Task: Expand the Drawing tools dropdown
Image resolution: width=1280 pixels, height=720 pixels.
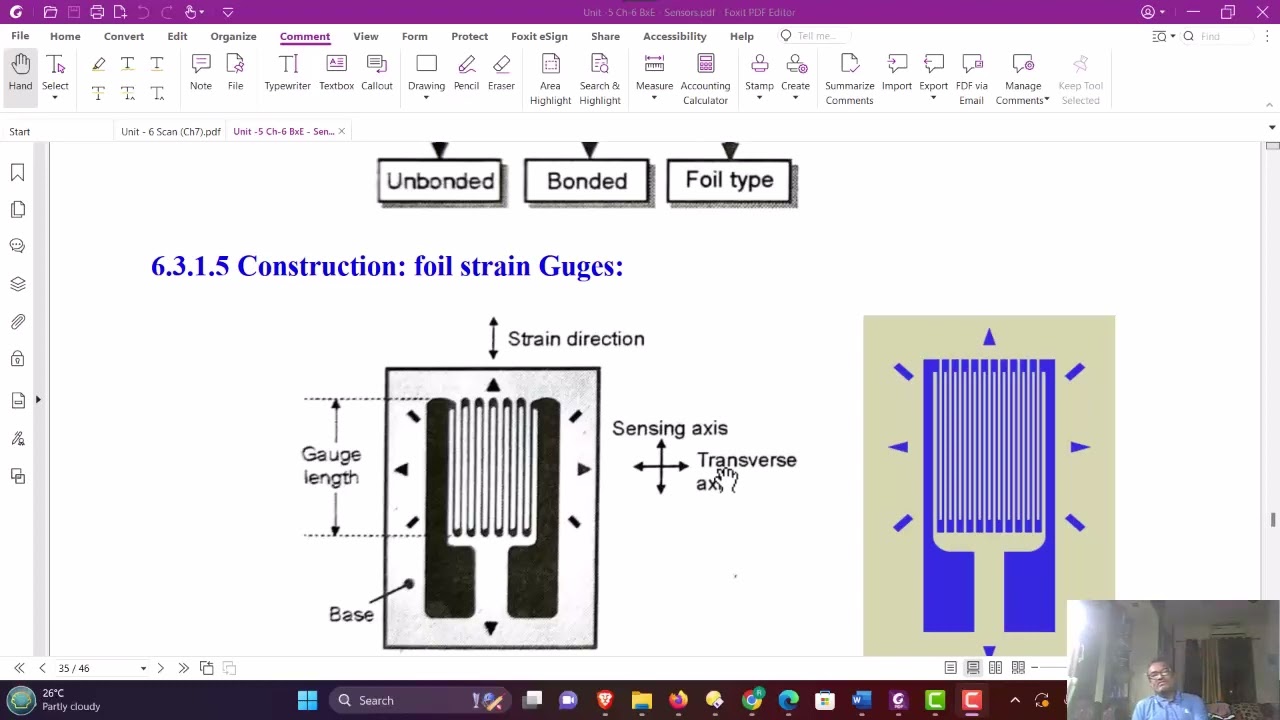Action: tap(426, 98)
